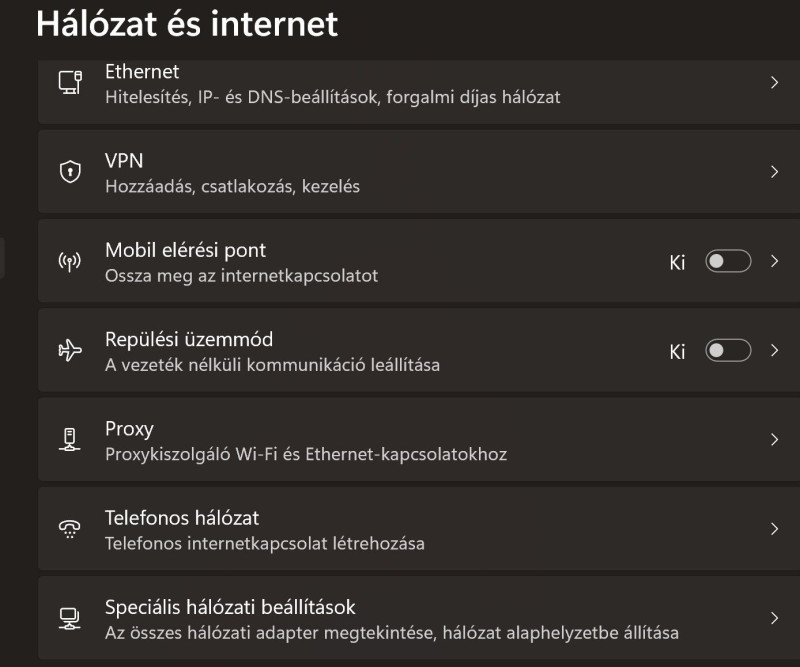The height and width of the screenshot is (667, 800).
Task: Click the mobile hotspot antenna icon
Action: 69,262
